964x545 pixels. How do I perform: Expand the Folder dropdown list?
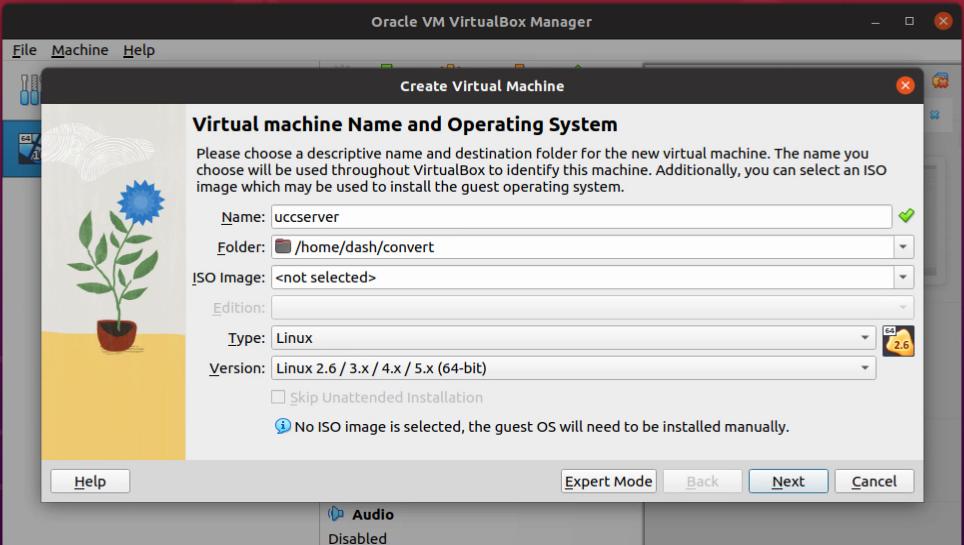point(903,247)
